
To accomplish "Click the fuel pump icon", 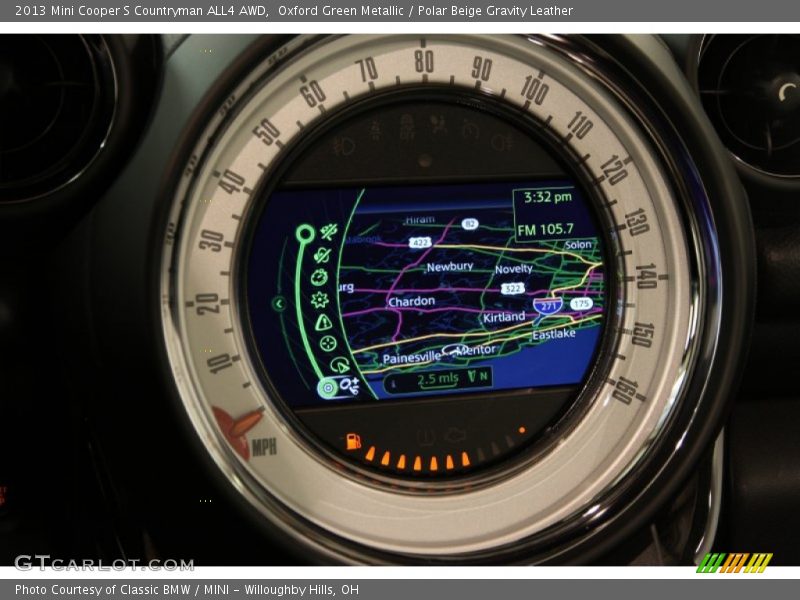I will [x=352, y=441].
